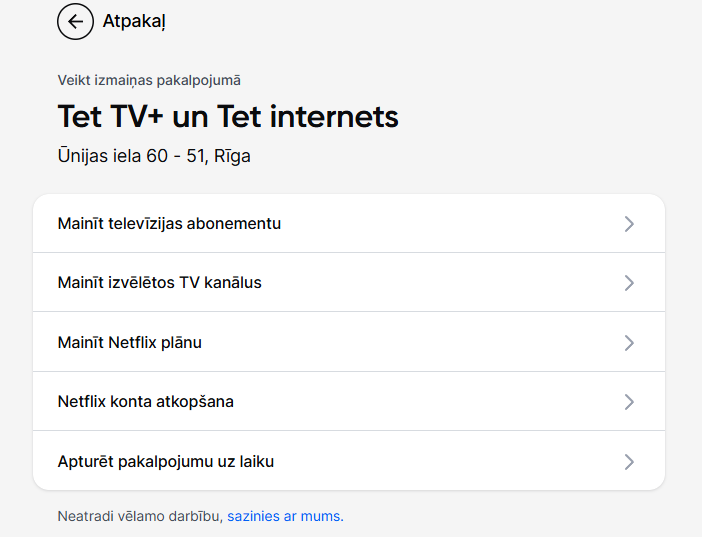Click the chevron beside Mainīt televīzijas abonementu
This screenshot has width=702, height=537.
coord(629,224)
